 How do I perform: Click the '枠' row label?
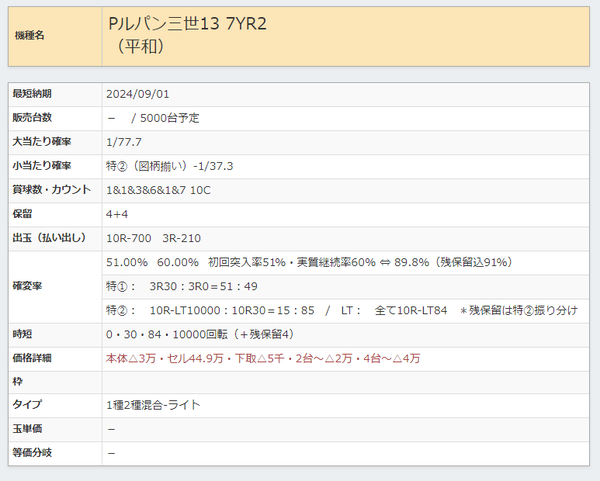(18, 382)
